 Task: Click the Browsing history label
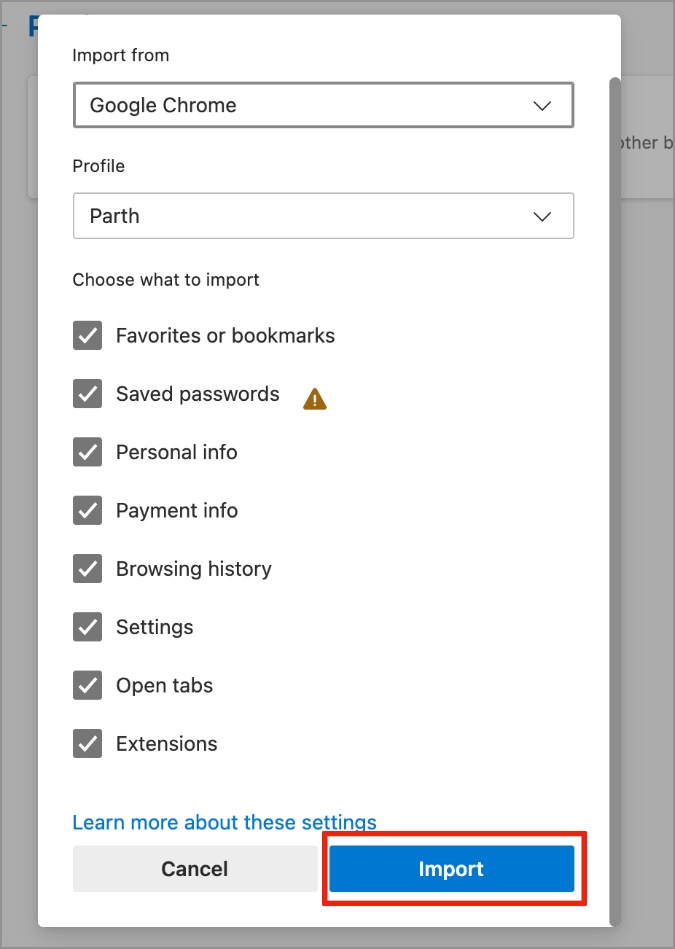click(194, 569)
